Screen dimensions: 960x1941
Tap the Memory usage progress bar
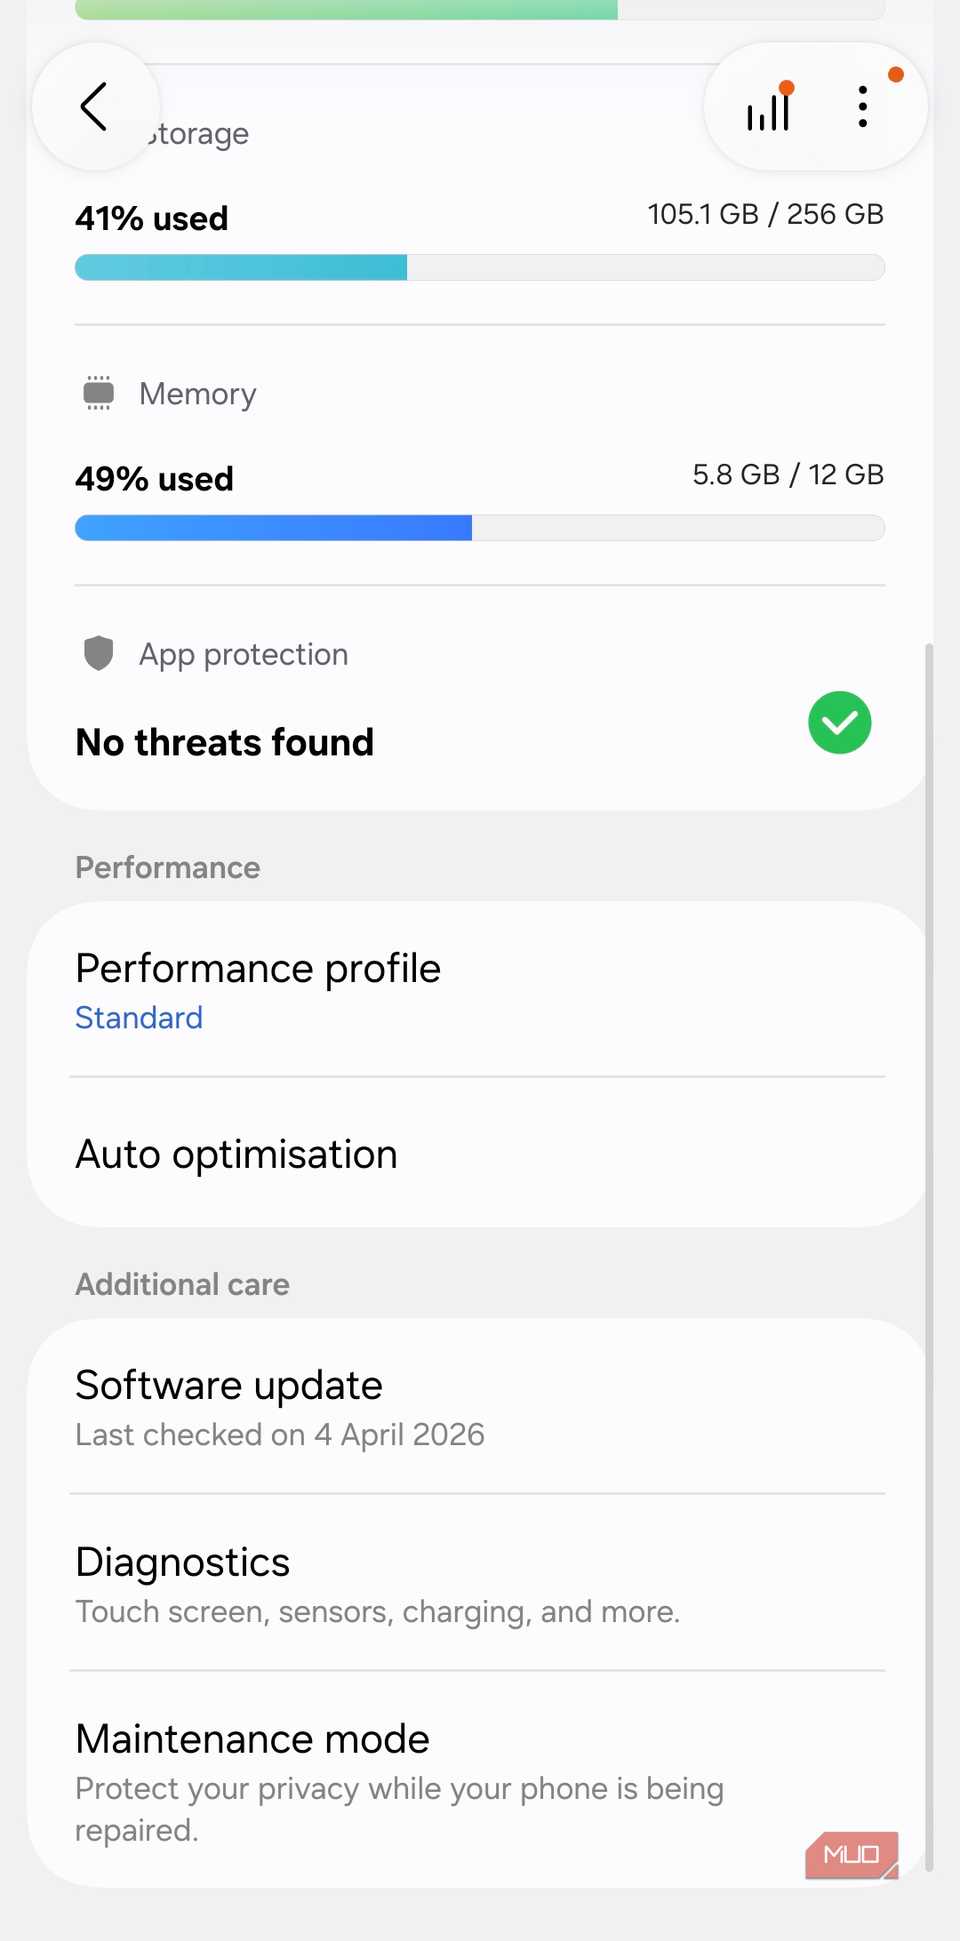pos(480,527)
